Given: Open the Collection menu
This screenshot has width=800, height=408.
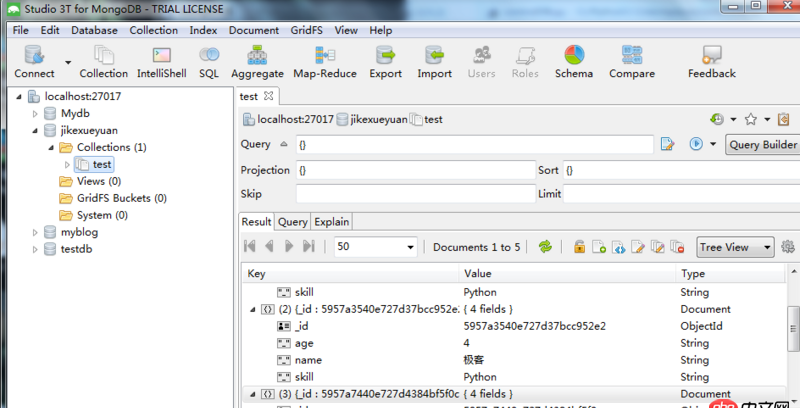Looking at the screenshot, I should pyautogui.click(x=154, y=30).
